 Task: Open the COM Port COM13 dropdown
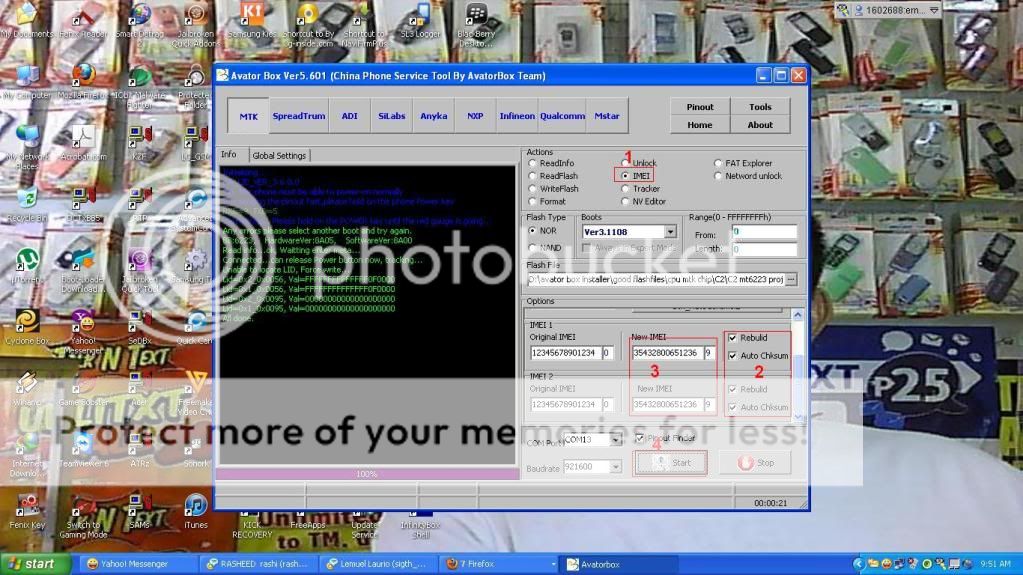click(615, 439)
